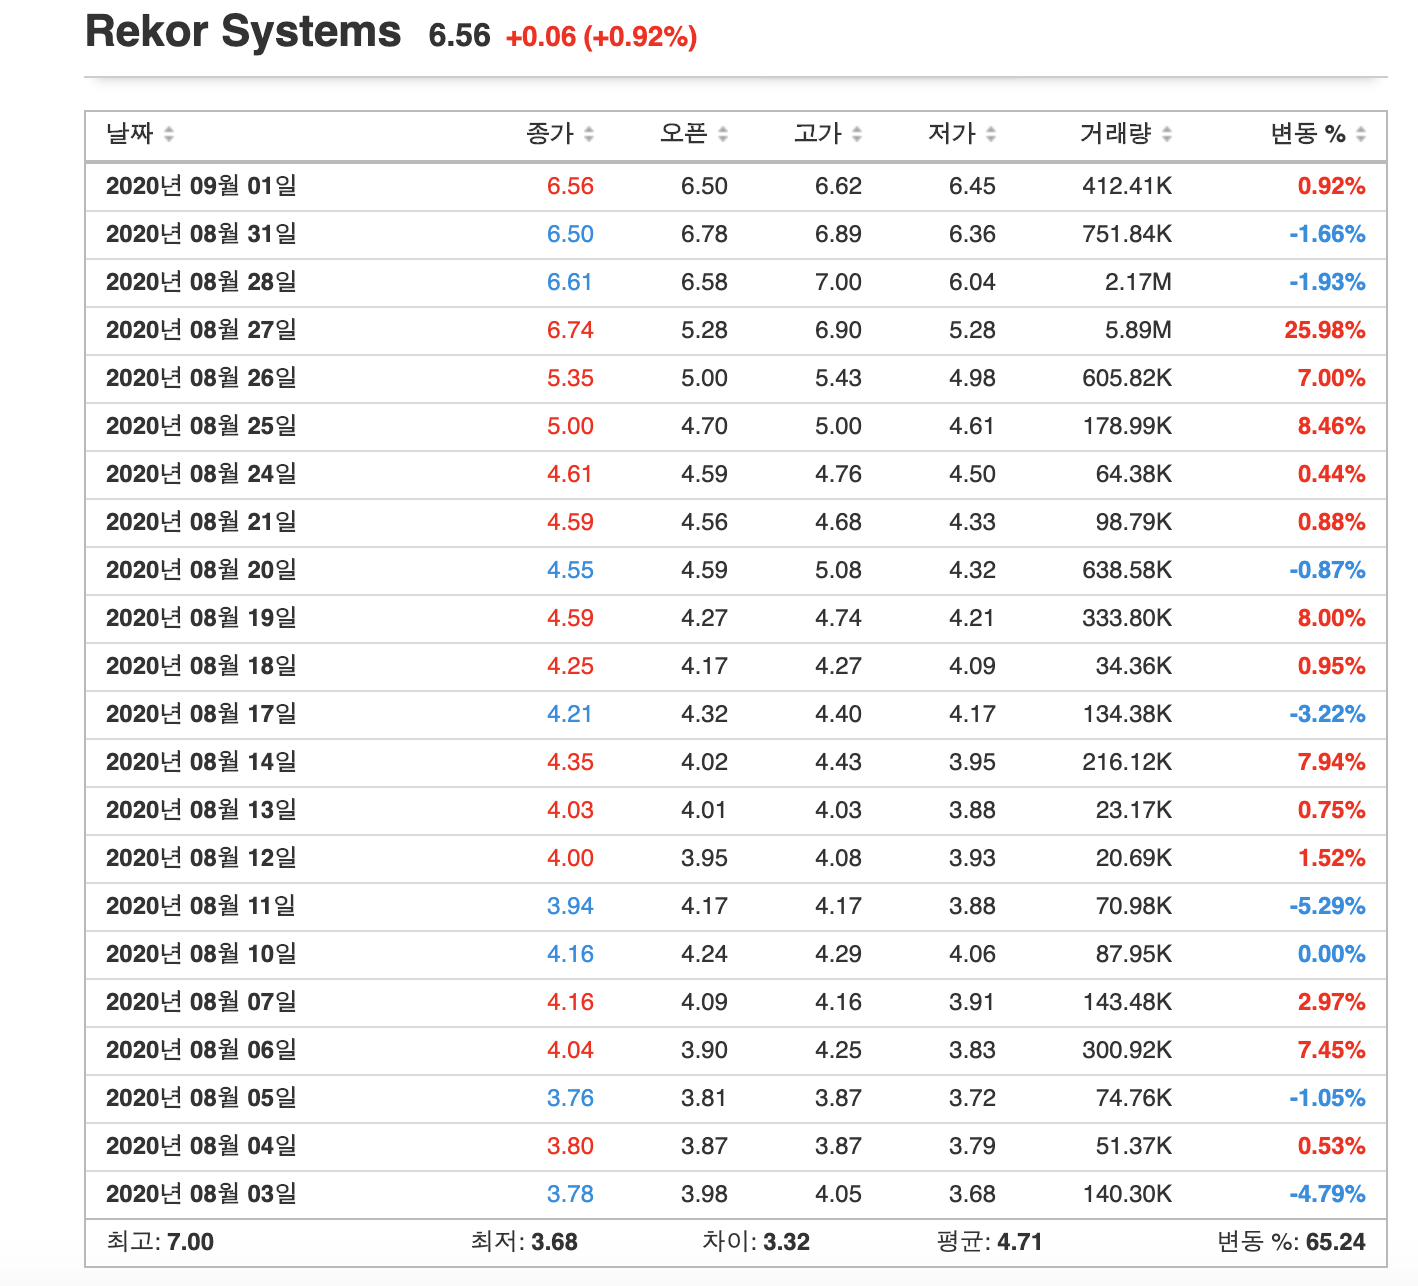Click the 저가 column header label

[x=952, y=134]
